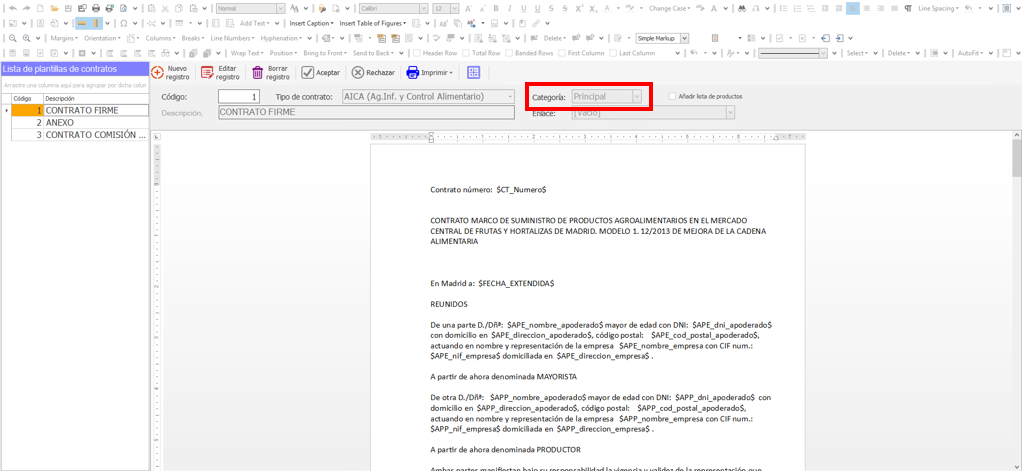Open the Line Spacing menu
1024x471 pixels.
click(940, 8)
